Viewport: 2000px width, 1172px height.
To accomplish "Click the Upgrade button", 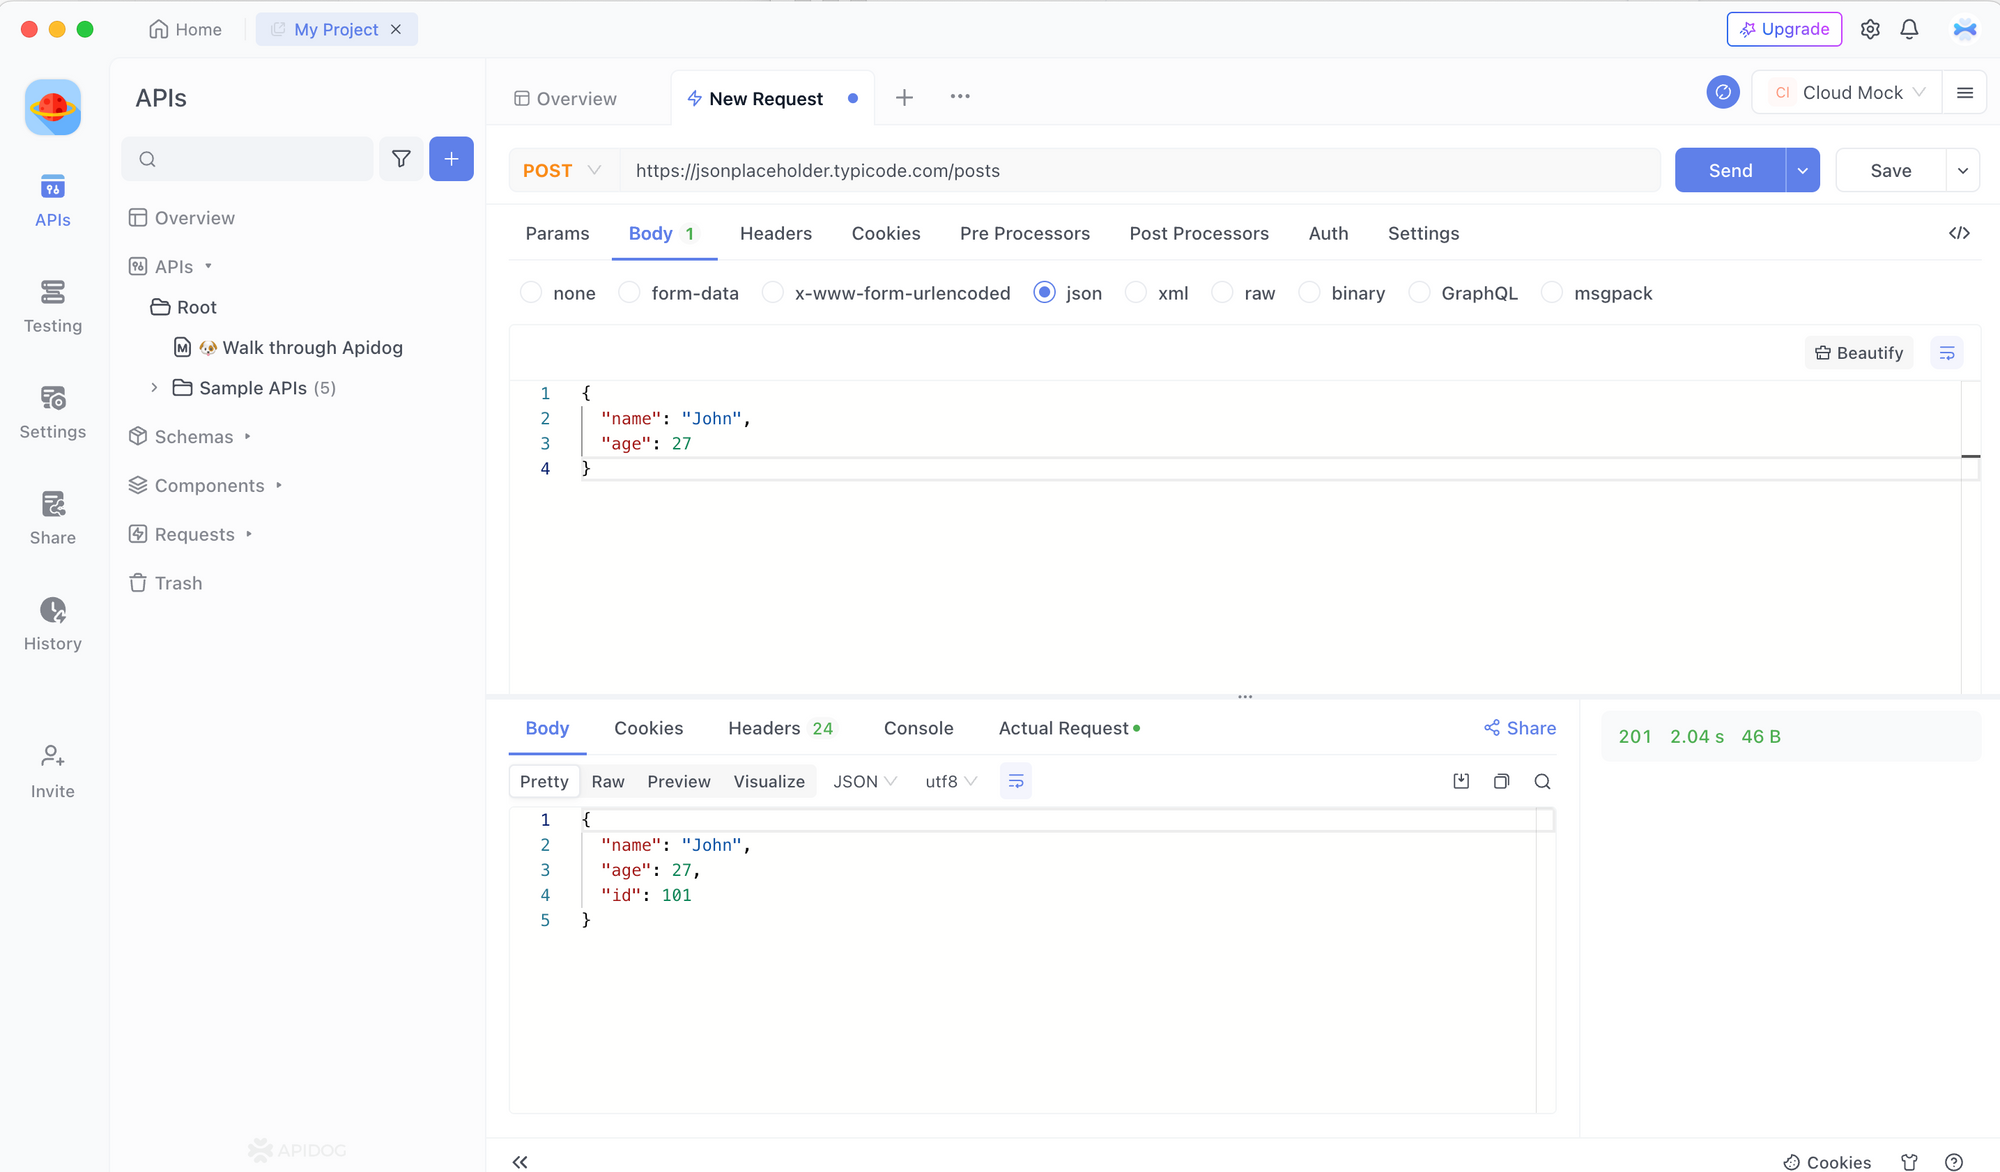I will [1784, 29].
